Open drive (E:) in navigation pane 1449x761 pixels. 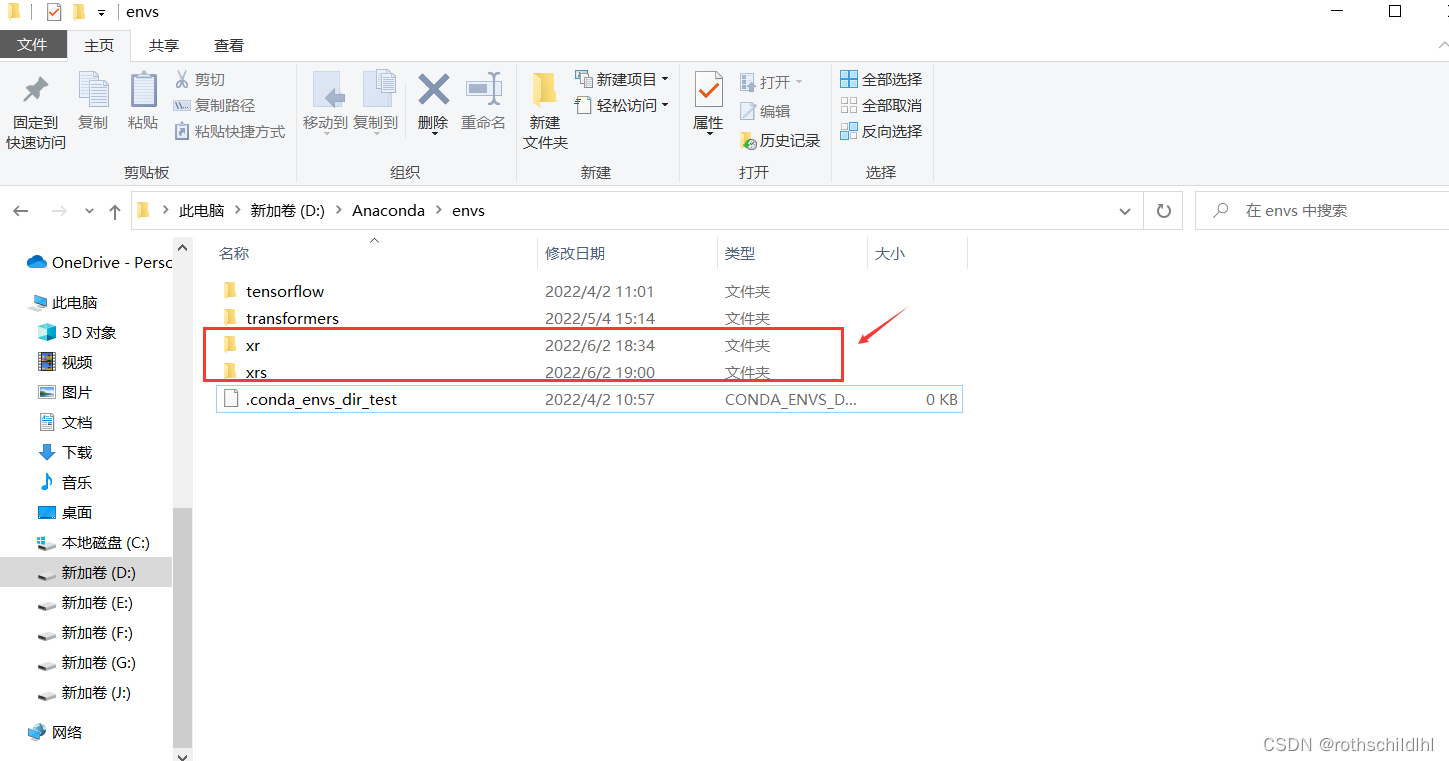pyautogui.click(x=86, y=602)
